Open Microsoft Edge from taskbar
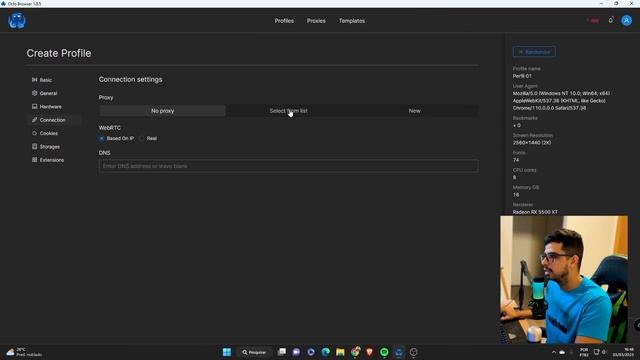Image resolution: width=640 pixels, height=360 pixels. point(325,352)
